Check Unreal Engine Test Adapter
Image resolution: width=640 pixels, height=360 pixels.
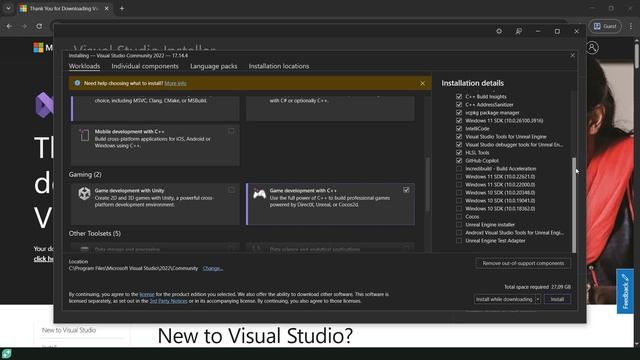(x=459, y=240)
